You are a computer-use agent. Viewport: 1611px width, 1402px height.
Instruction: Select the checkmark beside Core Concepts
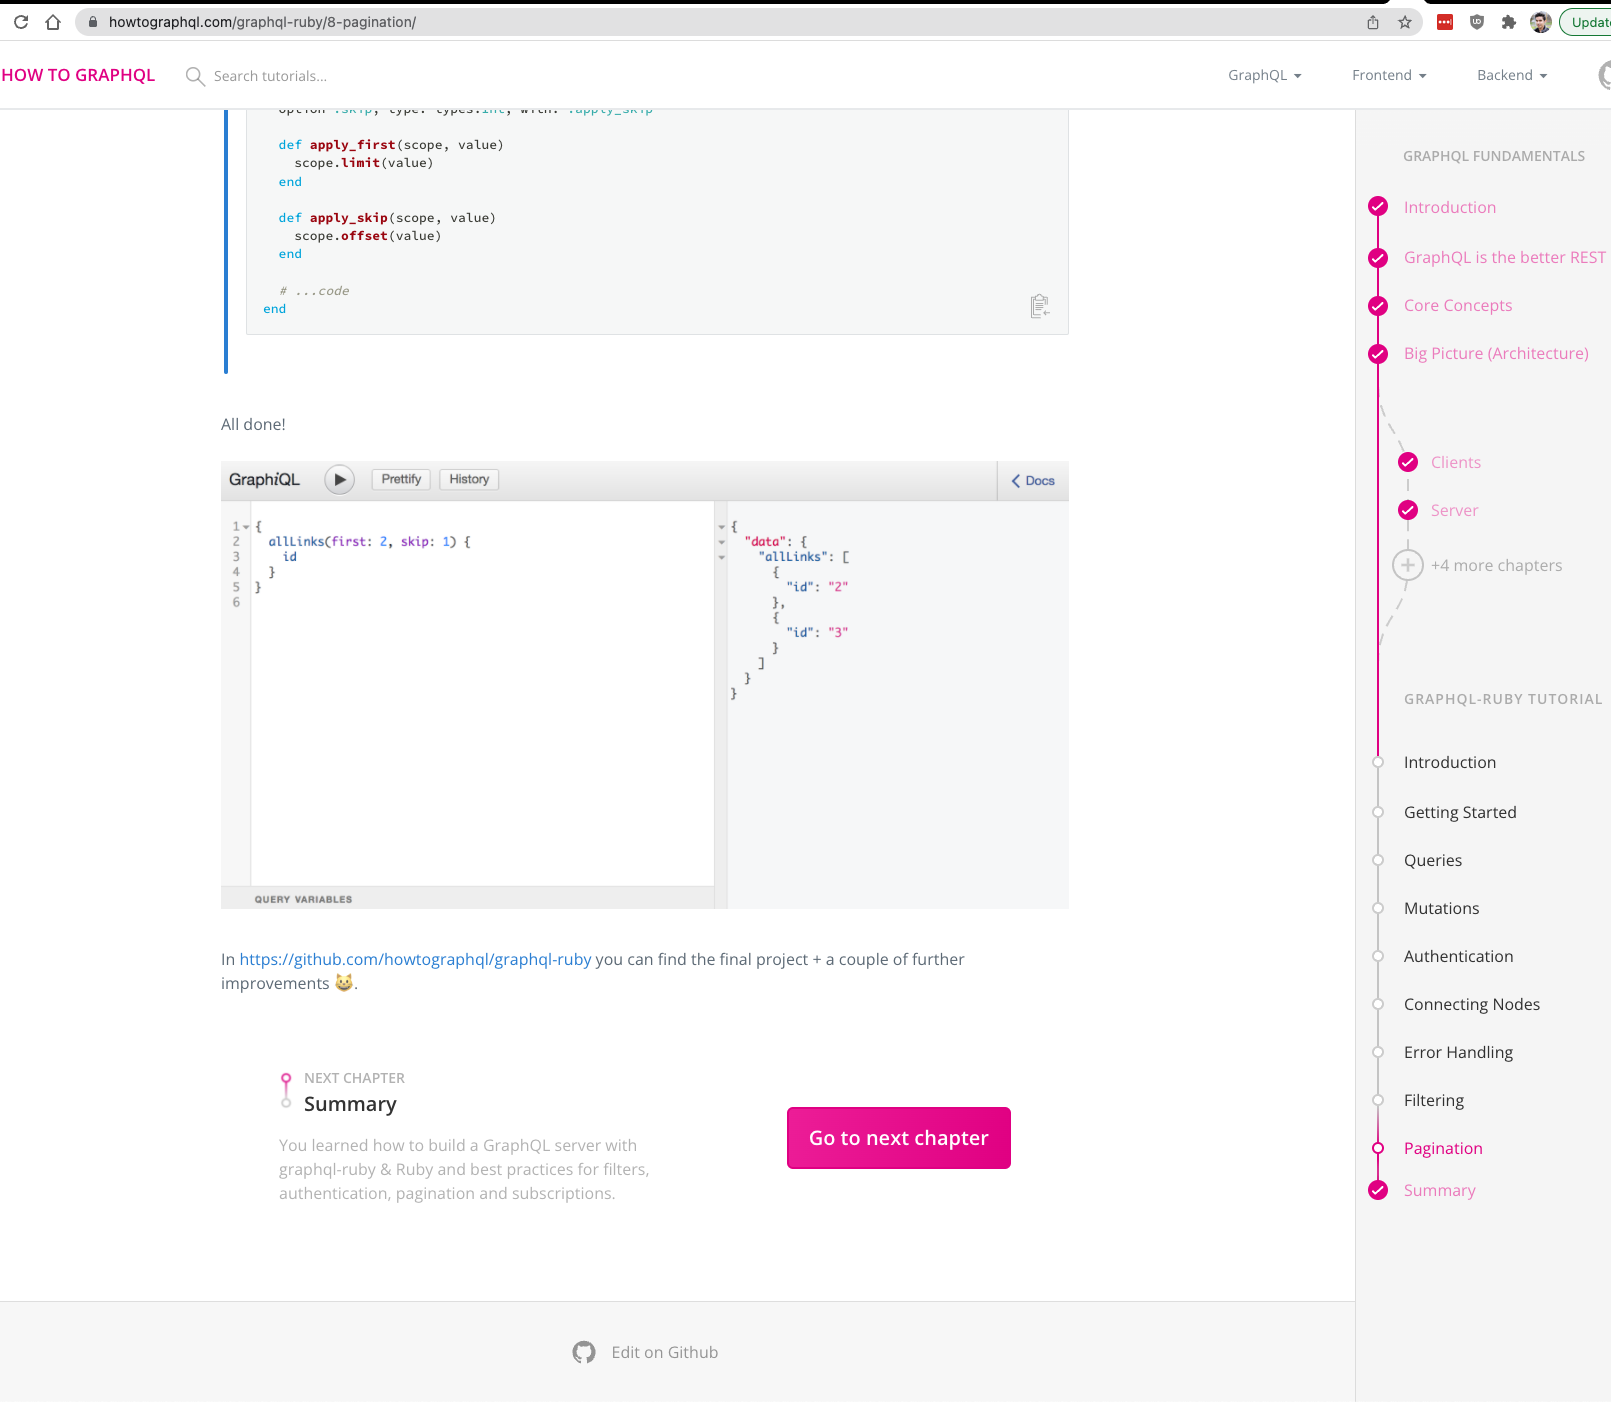1378,306
